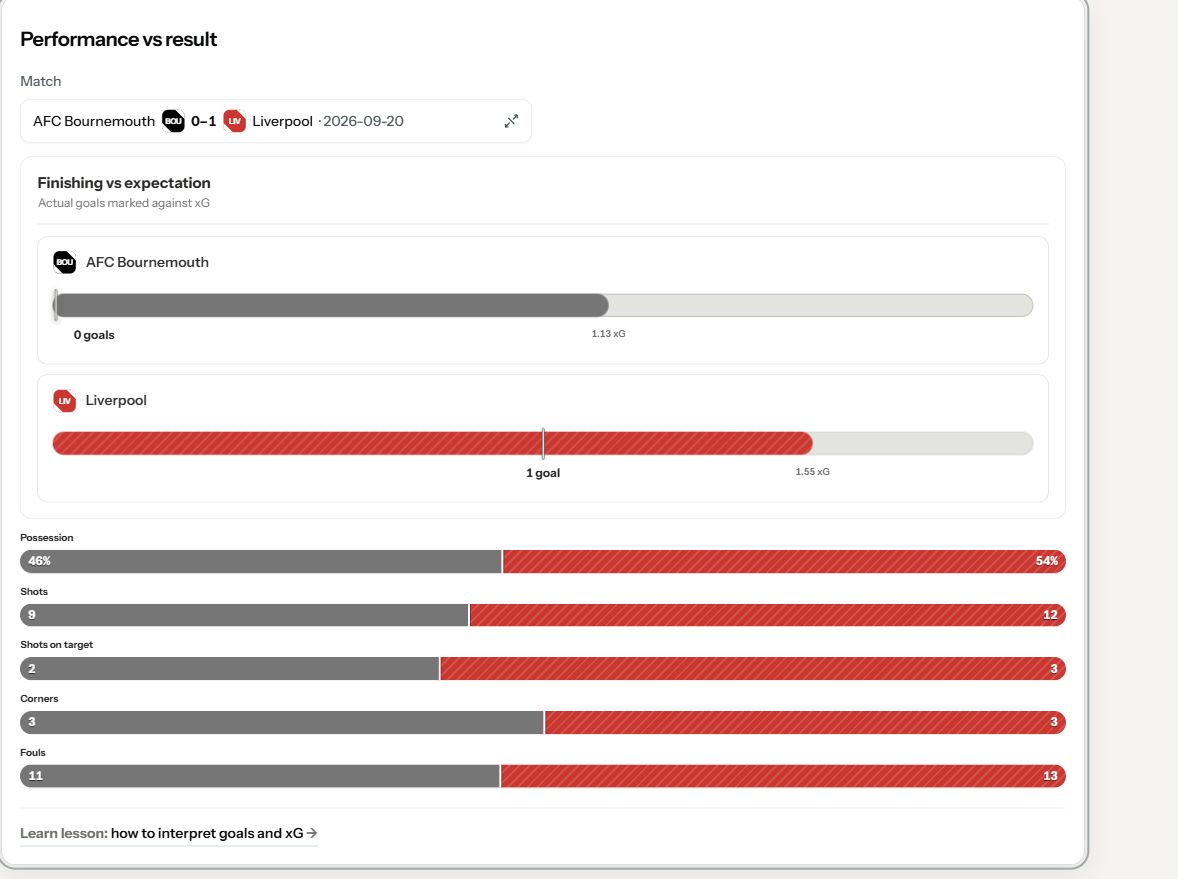Screen dimensions: 1178x879
Task: Open the match selector expand arrows icon
Action: (511, 121)
